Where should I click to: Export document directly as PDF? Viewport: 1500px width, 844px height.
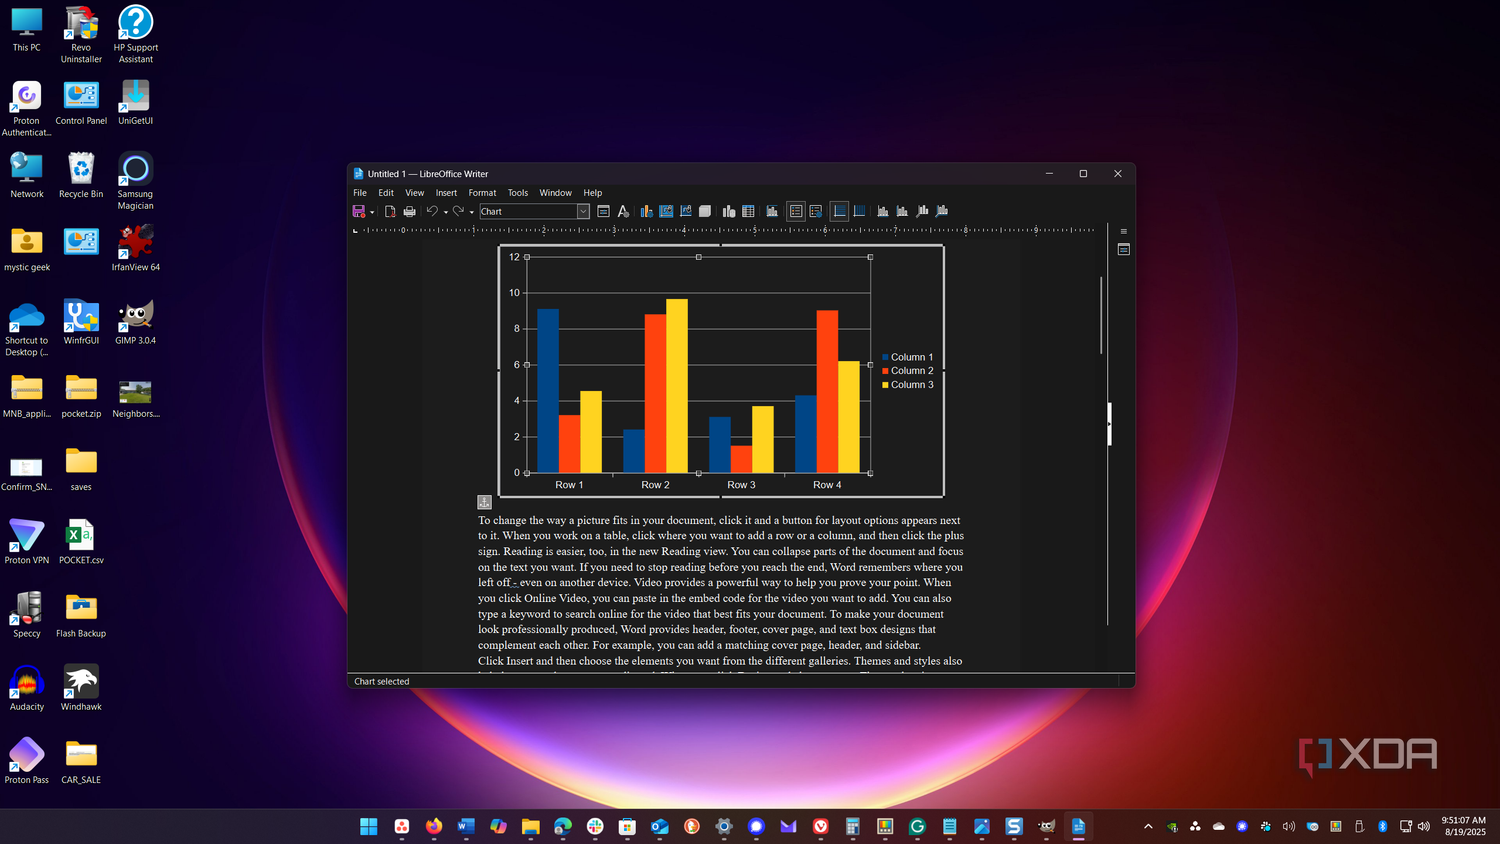[x=390, y=211]
